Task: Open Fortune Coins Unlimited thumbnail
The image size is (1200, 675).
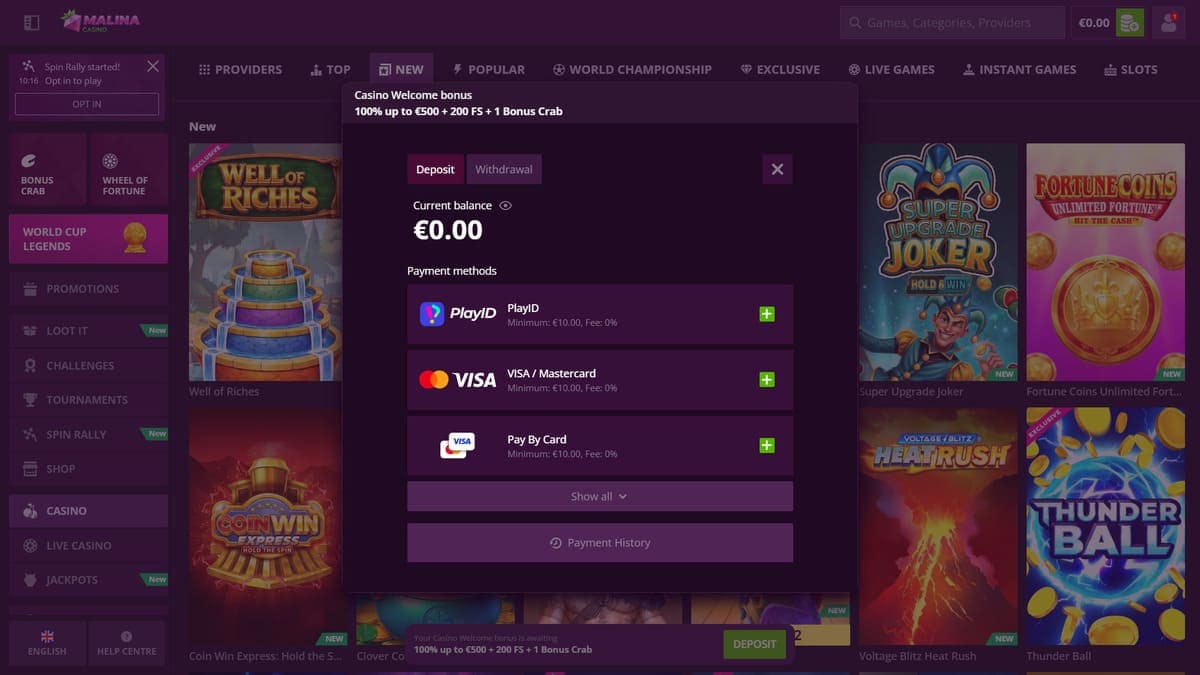Action: pyautogui.click(x=1106, y=262)
